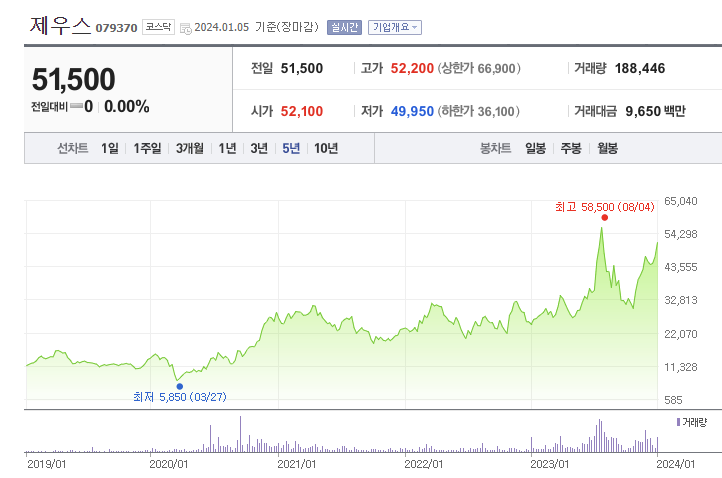This screenshot has height=478, width=722.
Task: Select the 1일 line chart period
Action: [x=110, y=148]
